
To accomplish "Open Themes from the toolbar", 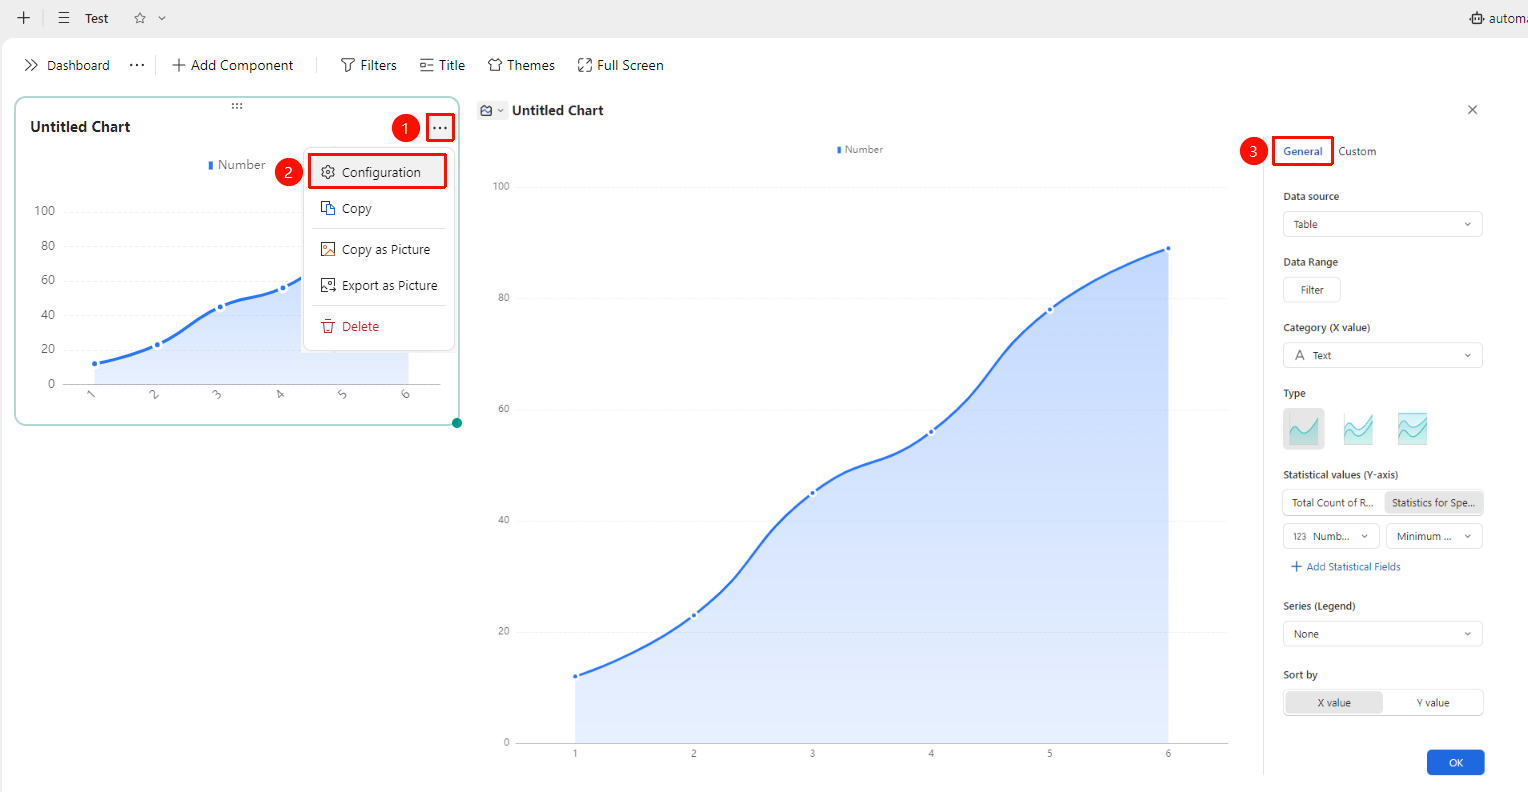I will point(521,65).
